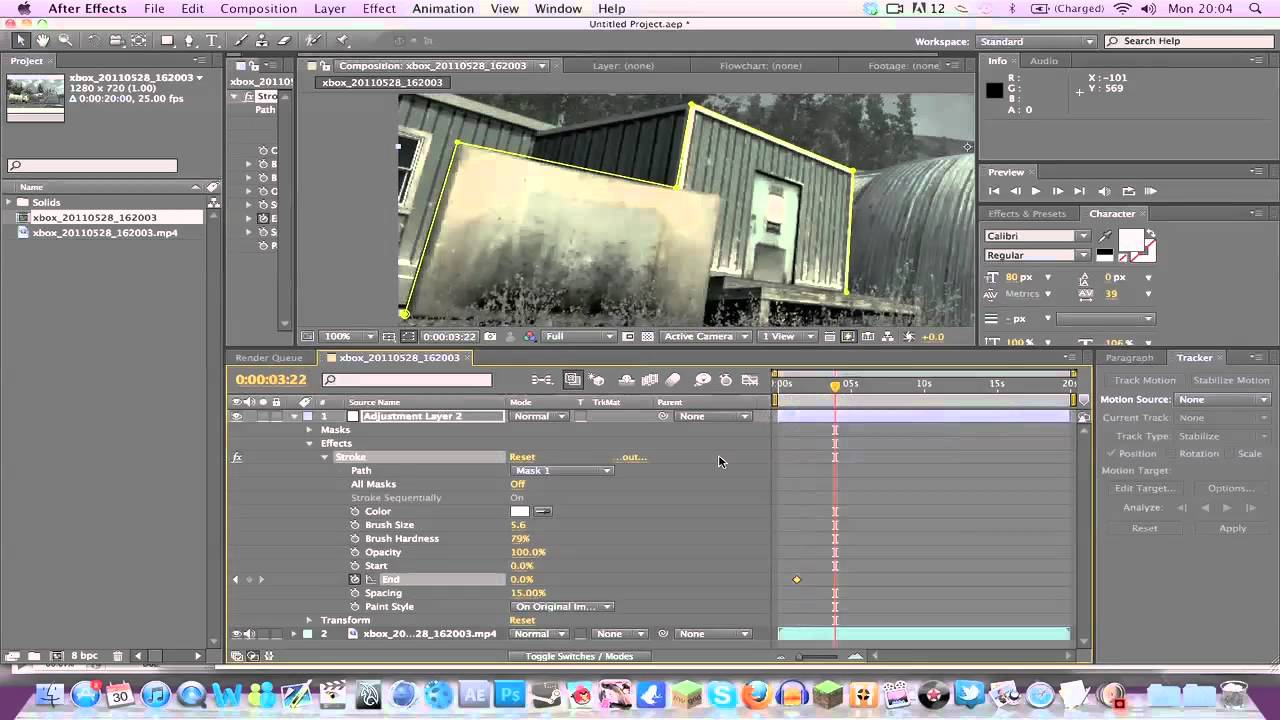
Task: Select the Horizontal Type tool
Action: tap(212, 41)
